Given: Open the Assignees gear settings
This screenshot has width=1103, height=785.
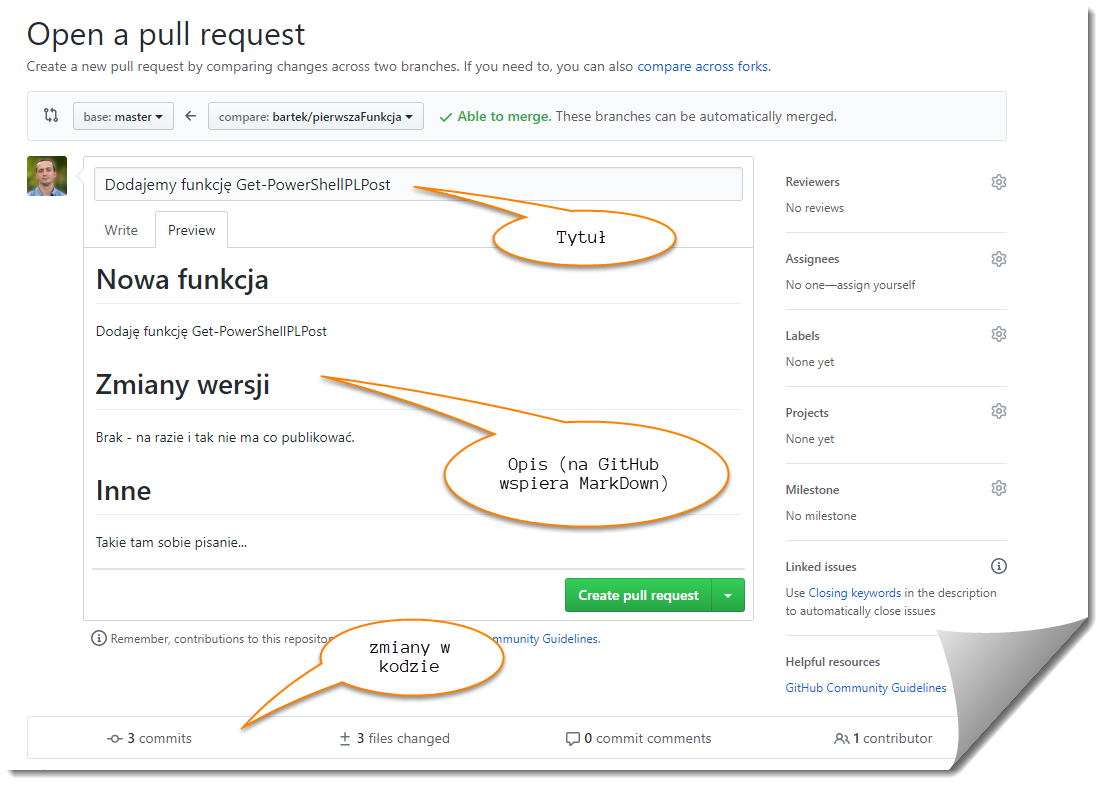Looking at the screenshot, I should point(998,259).
